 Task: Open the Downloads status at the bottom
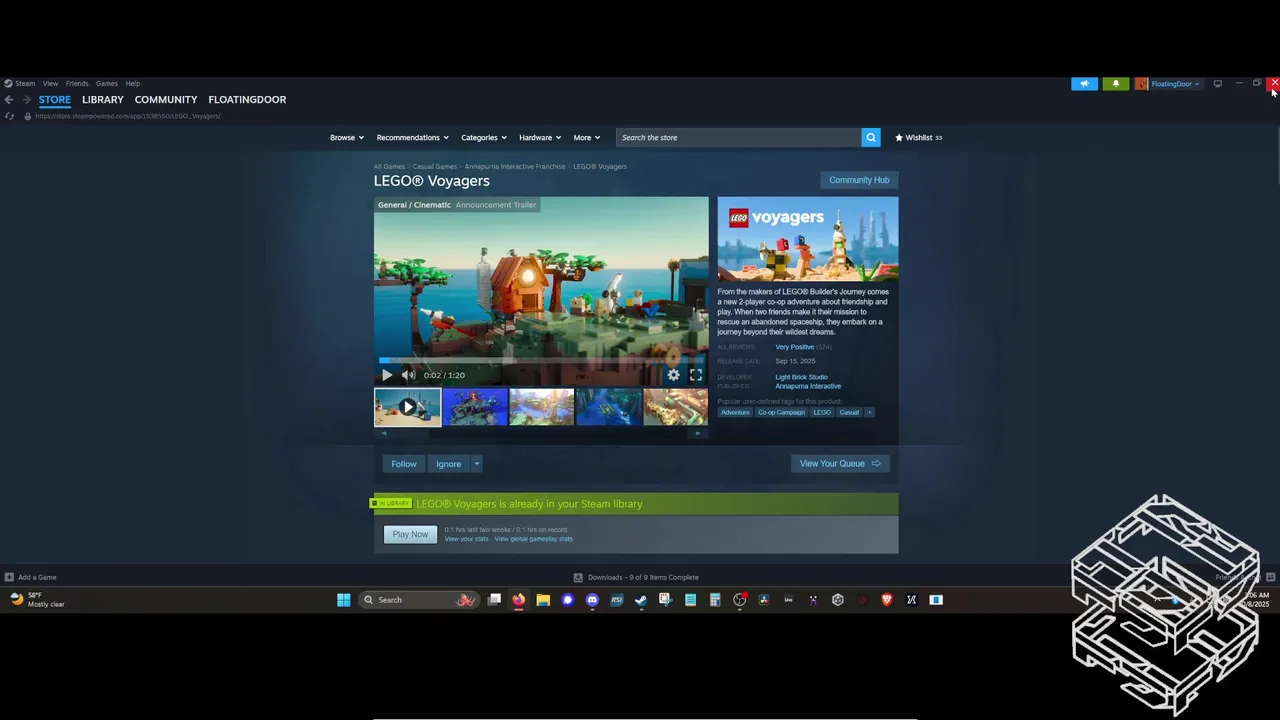coord(636,577)
